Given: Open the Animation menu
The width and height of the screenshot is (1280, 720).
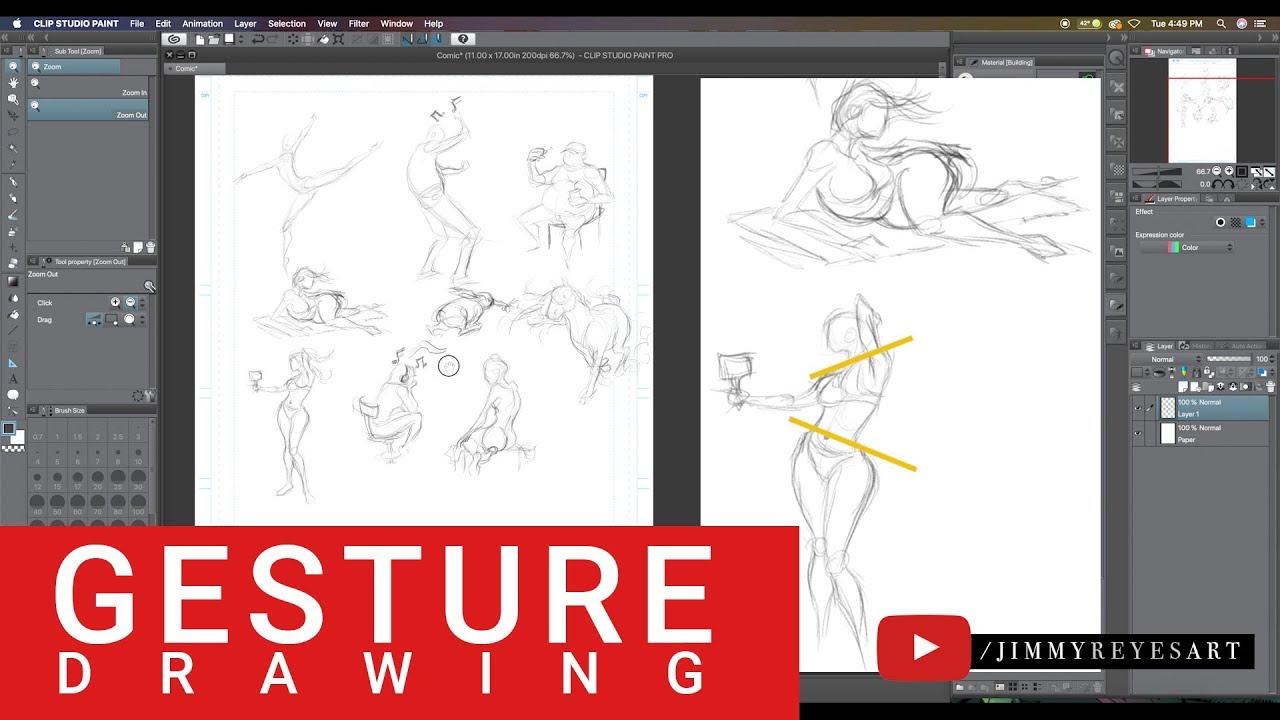Looking at the screenshot, I should tap(202, 23).
